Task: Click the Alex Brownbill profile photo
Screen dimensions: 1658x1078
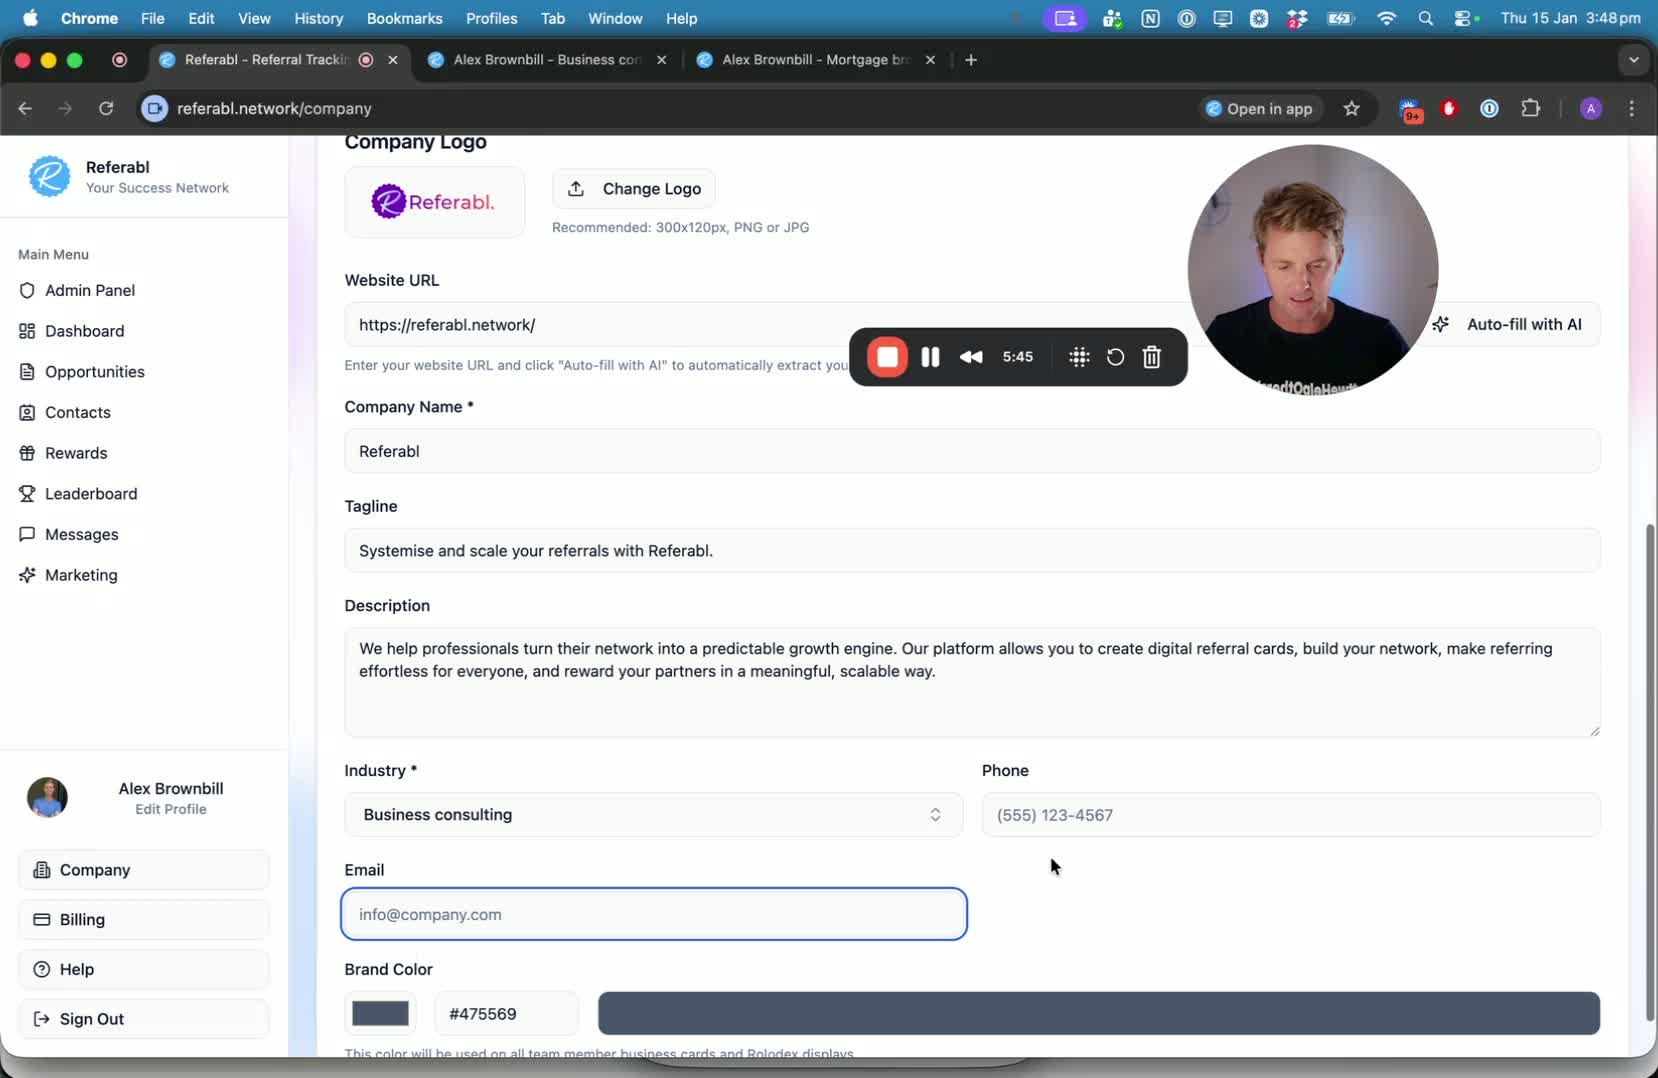Action: coord(47,798)
